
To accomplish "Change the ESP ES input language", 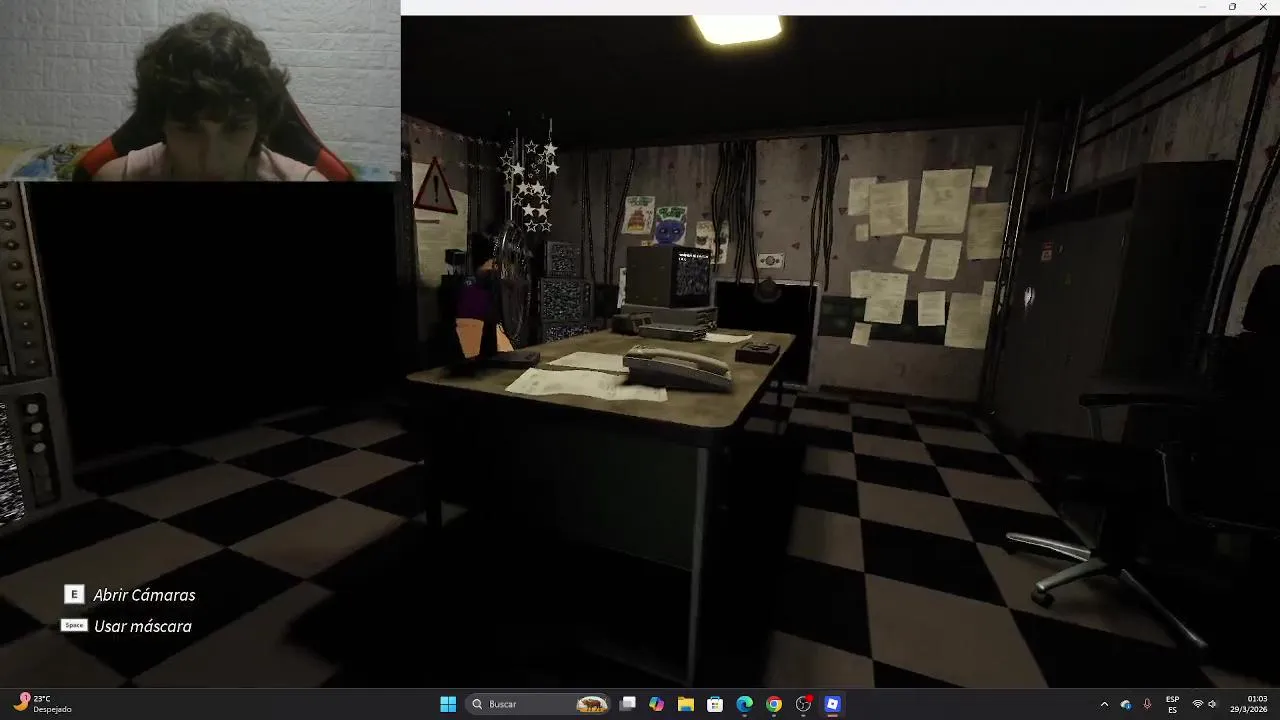I will point(1172,704).
